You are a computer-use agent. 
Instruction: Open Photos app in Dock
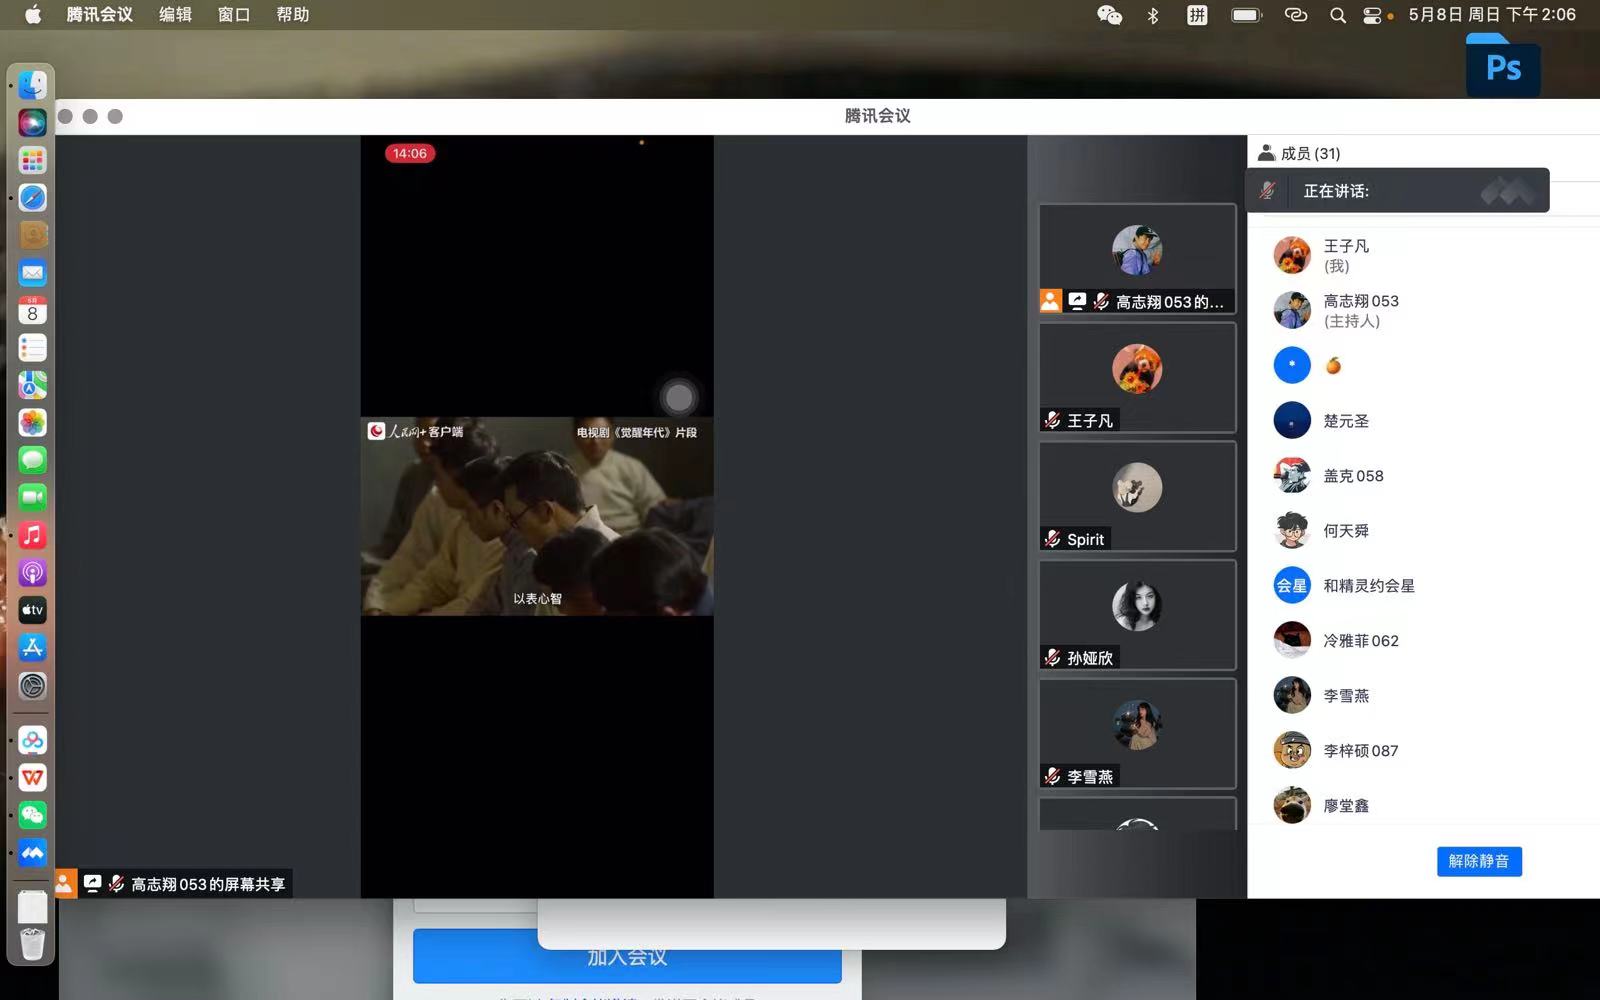32,422
